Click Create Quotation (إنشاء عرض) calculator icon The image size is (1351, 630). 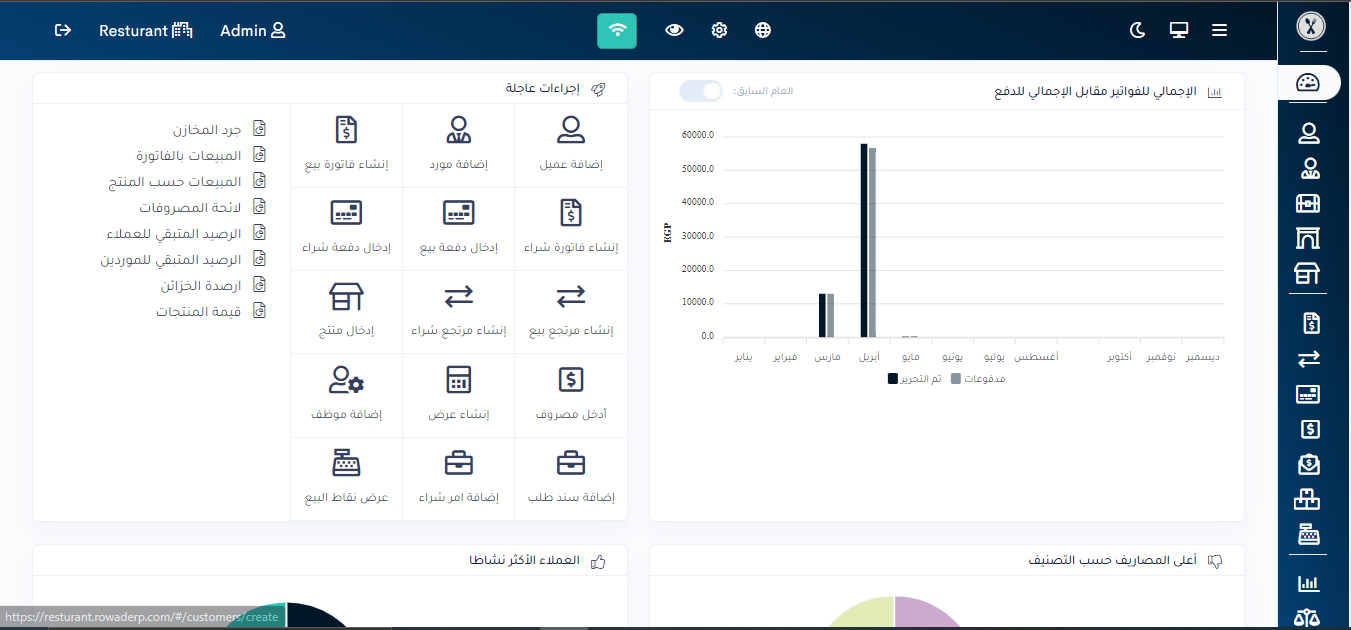click(x=458, y=380)
